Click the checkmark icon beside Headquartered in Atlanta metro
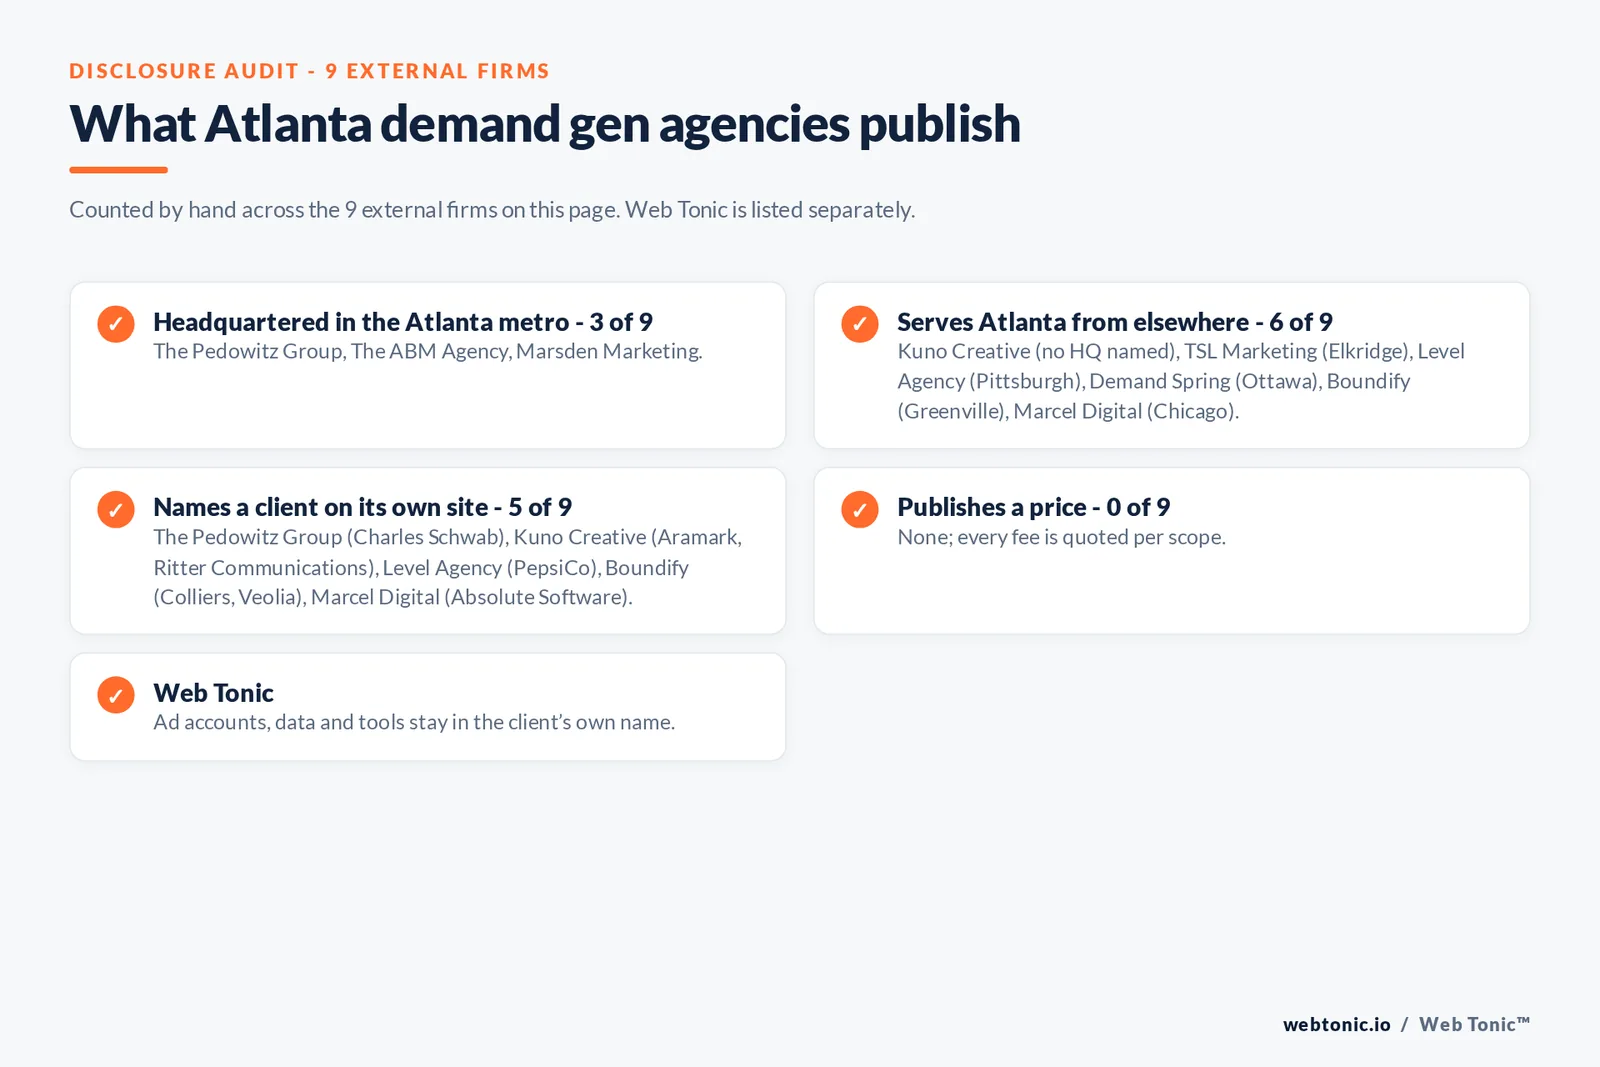 click(116, 324)
